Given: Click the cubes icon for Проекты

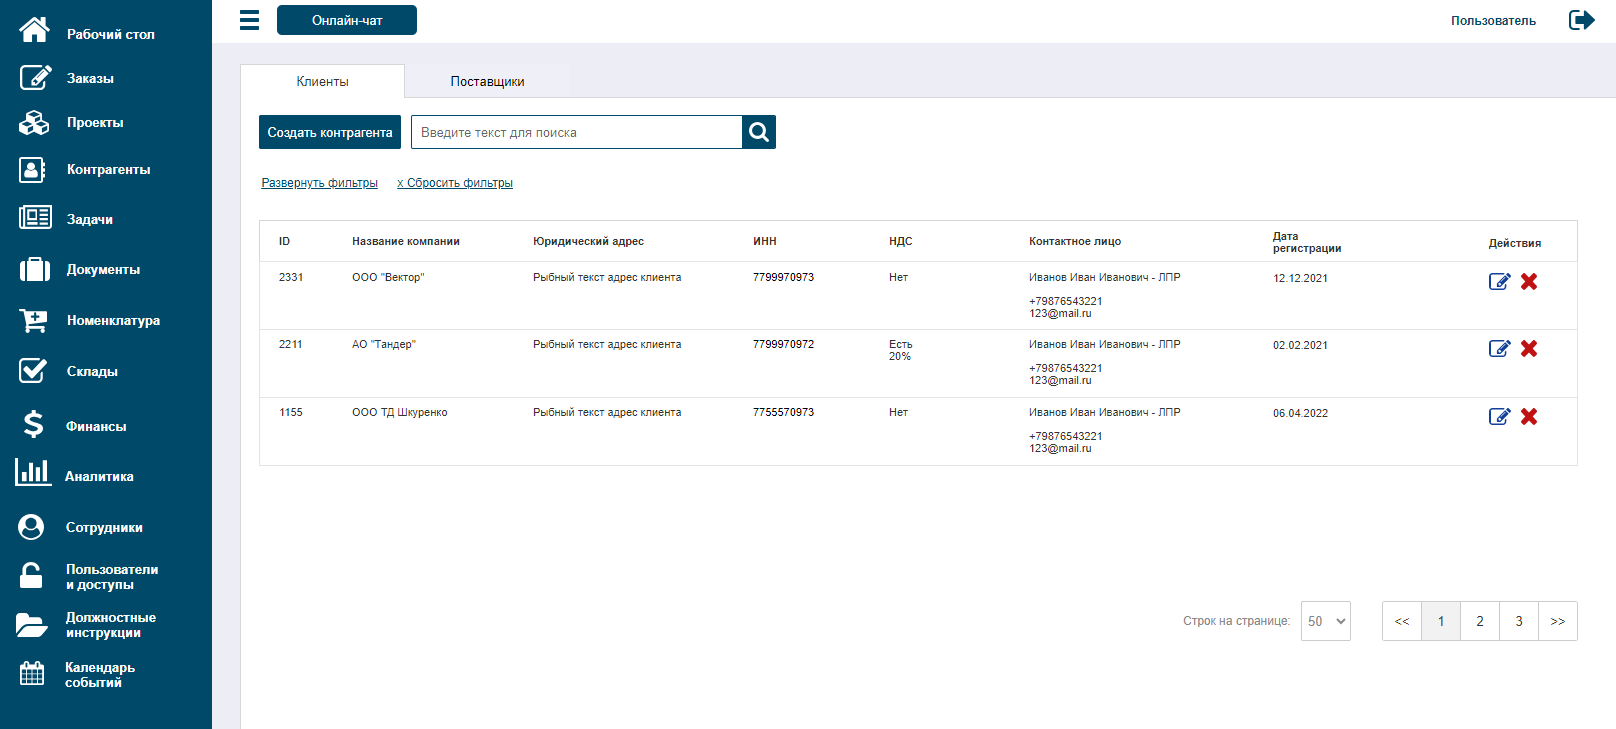Looking at the screenshot, I should coord(34,122).
